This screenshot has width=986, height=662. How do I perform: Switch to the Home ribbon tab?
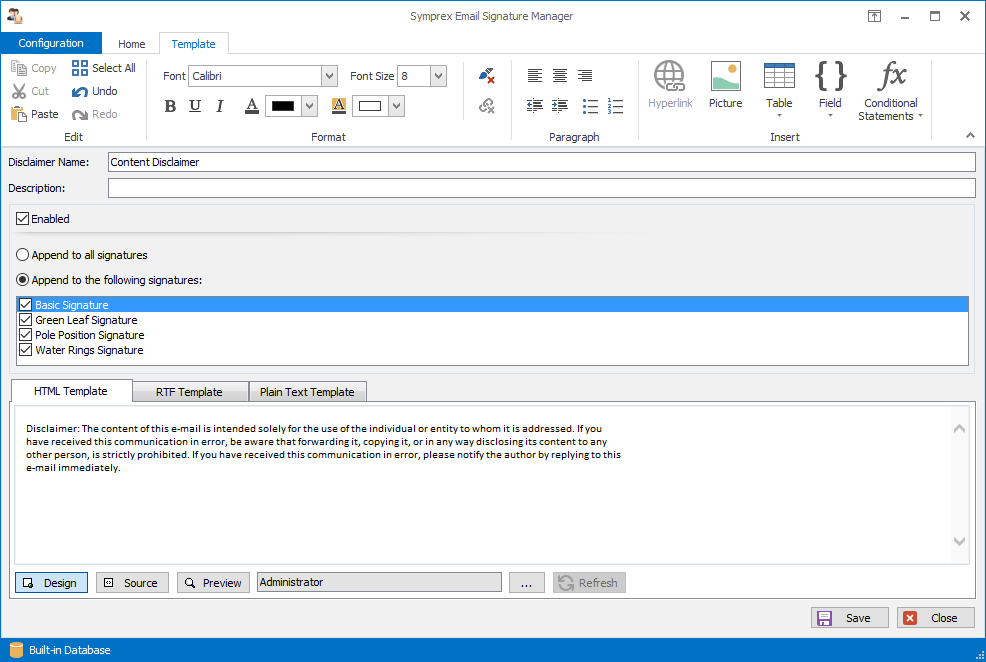click(x=131, y=44)
